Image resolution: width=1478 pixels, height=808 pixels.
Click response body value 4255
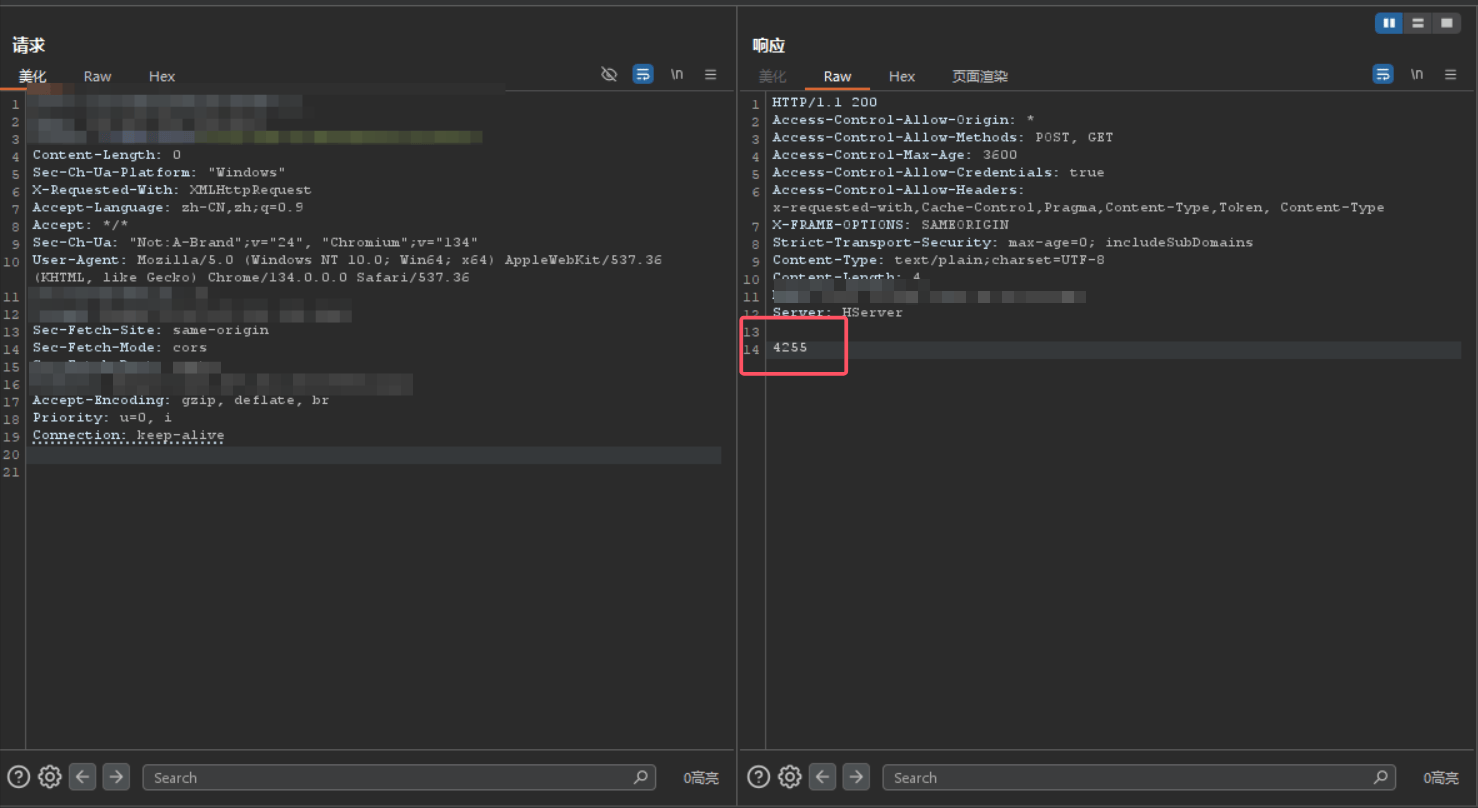point(790,348)
